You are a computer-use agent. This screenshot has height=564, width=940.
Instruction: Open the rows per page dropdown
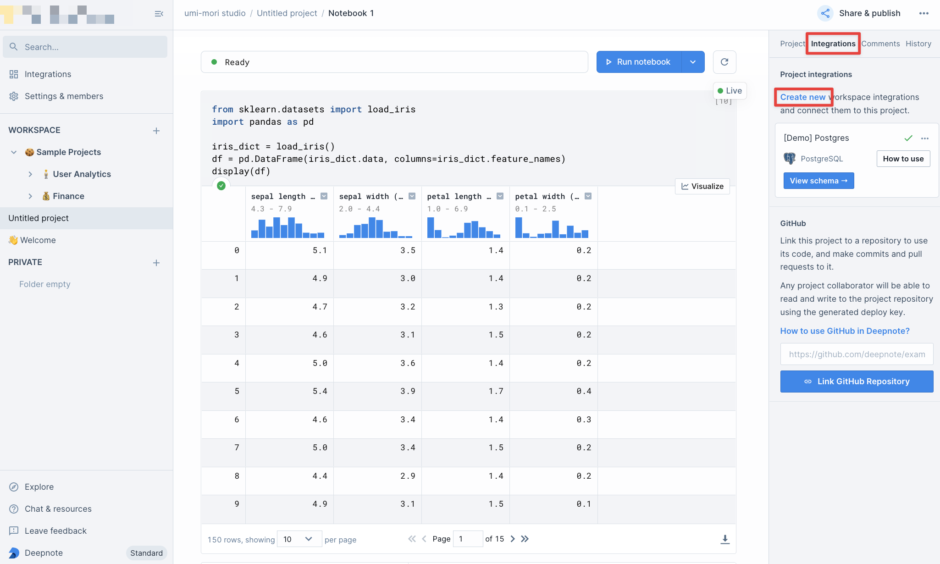pos(299,539)
